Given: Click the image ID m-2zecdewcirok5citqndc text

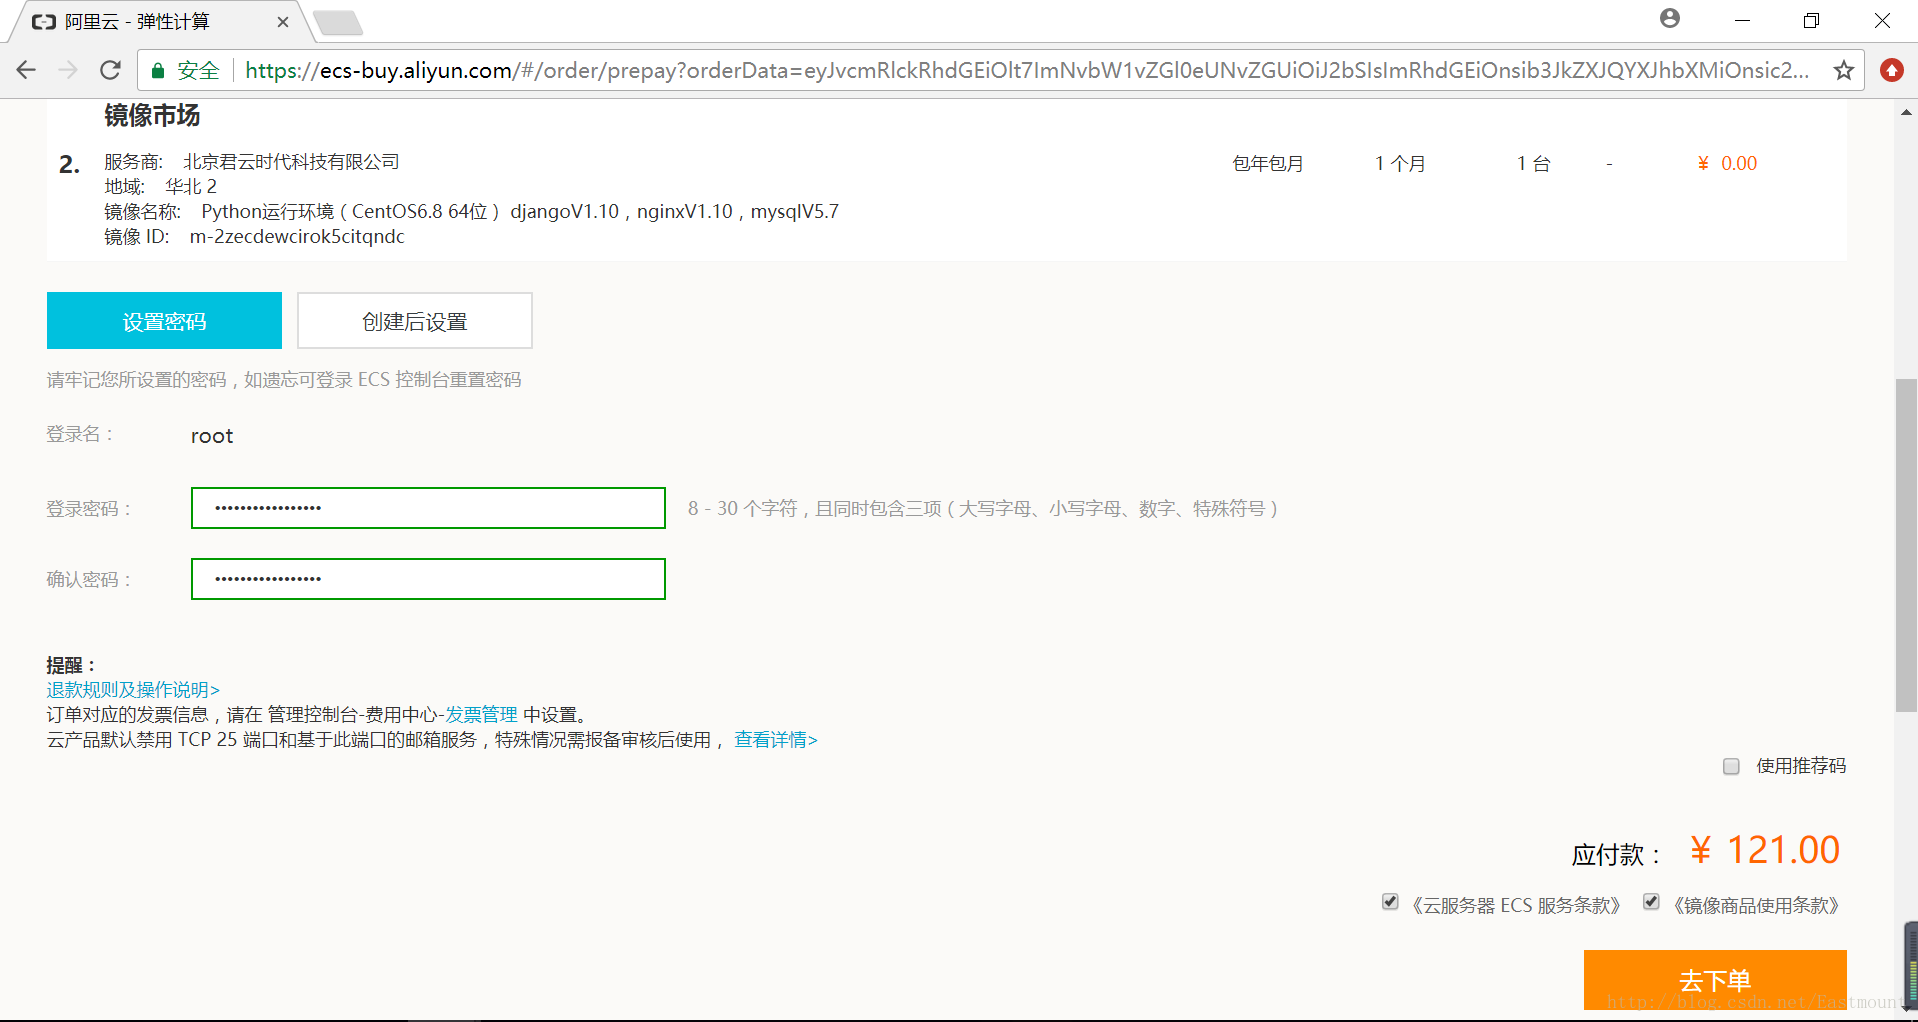Looking at the screenshot, I should [x=297, y=237].
